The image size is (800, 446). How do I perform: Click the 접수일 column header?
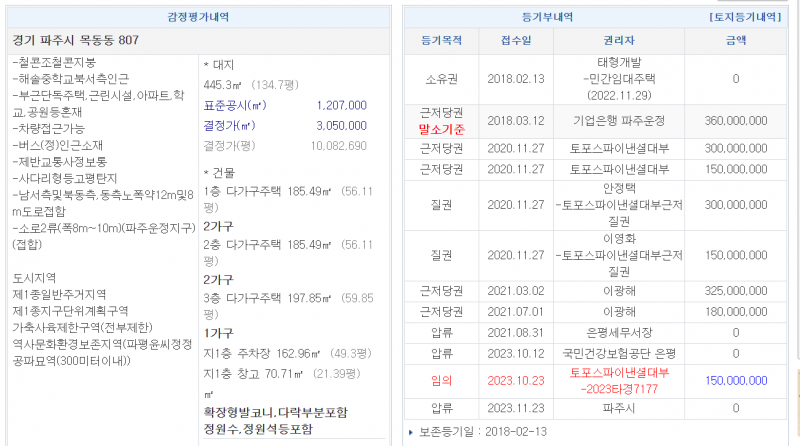(516, 41)
